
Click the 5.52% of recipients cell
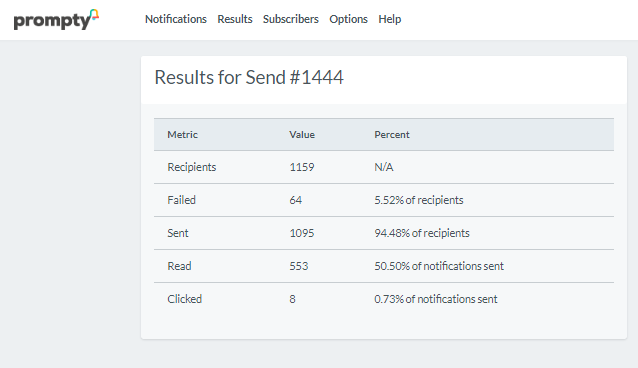419,200
